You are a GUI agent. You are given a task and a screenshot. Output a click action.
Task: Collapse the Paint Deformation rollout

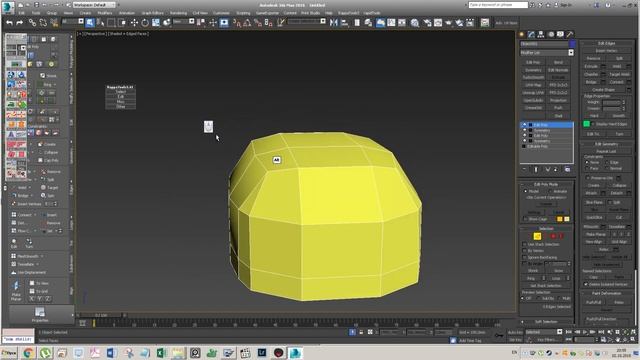[606, 293]
